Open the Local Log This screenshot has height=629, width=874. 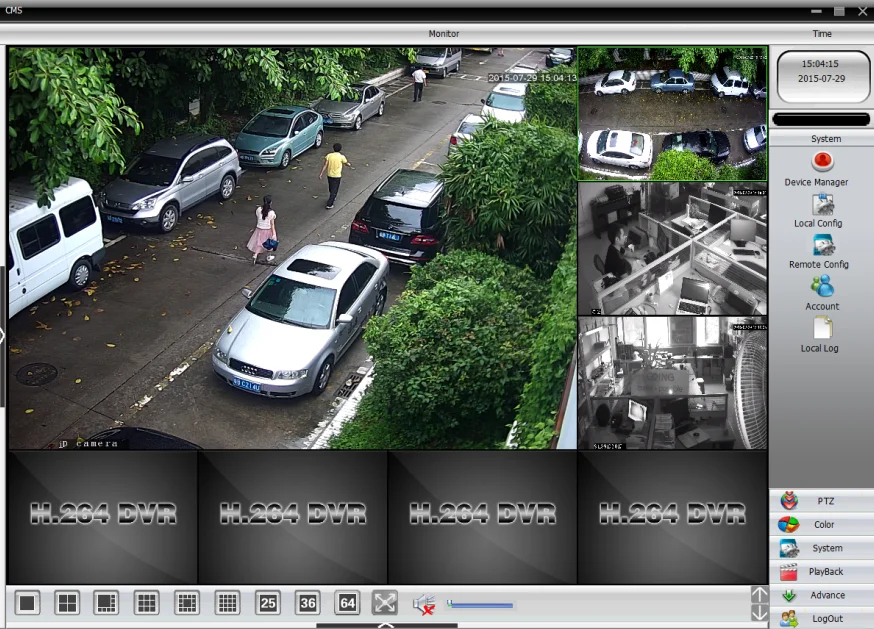[x=822, y=329]
